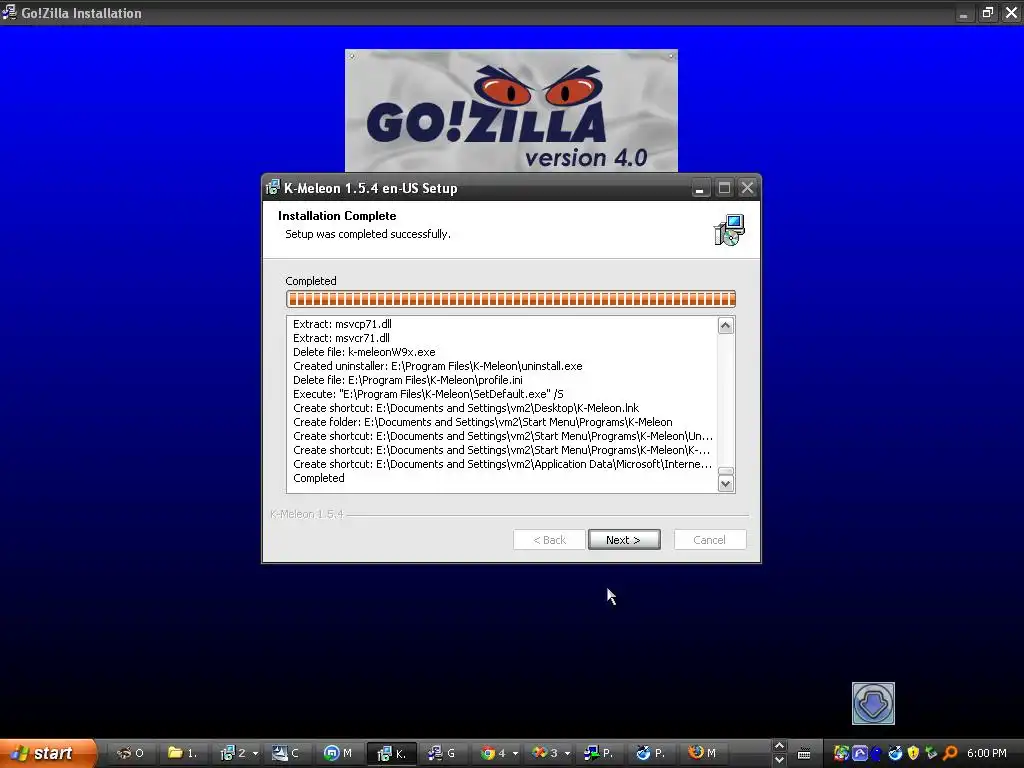
Task: Click the installer icon in the setup header
Action: point(729,230)
